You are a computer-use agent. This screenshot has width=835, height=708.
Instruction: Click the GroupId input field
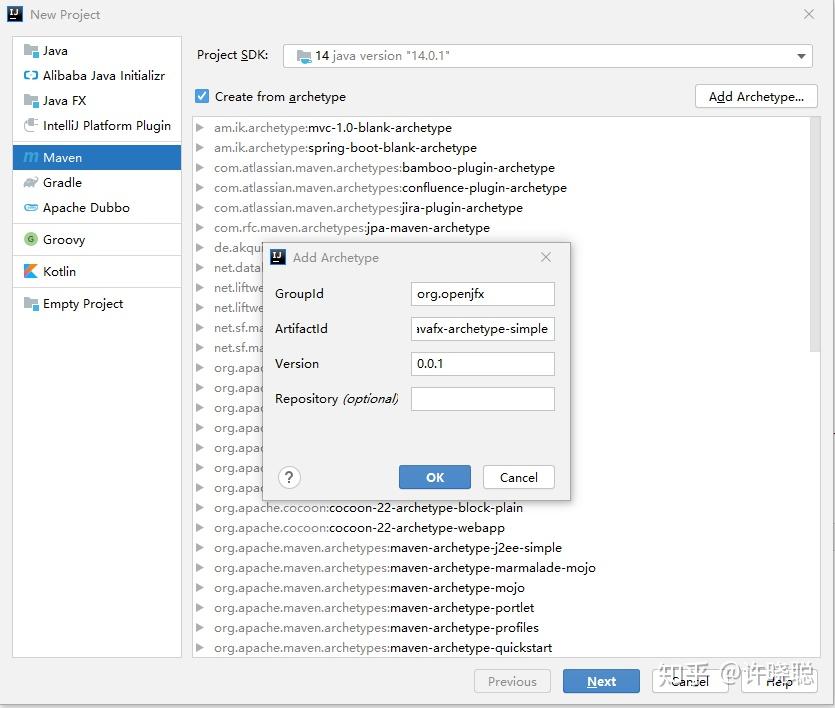tap(482, 294)
